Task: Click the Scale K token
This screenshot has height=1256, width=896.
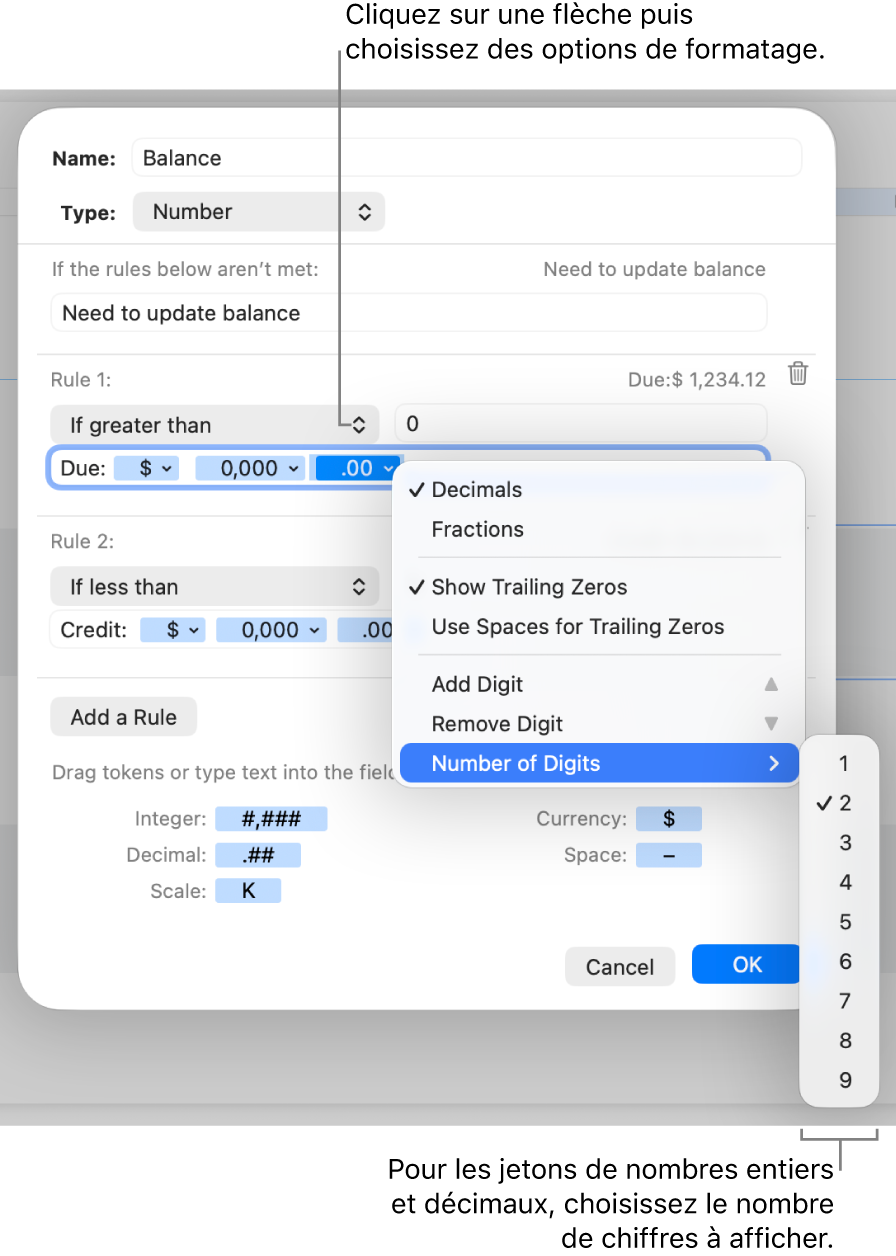Action: pyautogui.click(x=248, y=890)
